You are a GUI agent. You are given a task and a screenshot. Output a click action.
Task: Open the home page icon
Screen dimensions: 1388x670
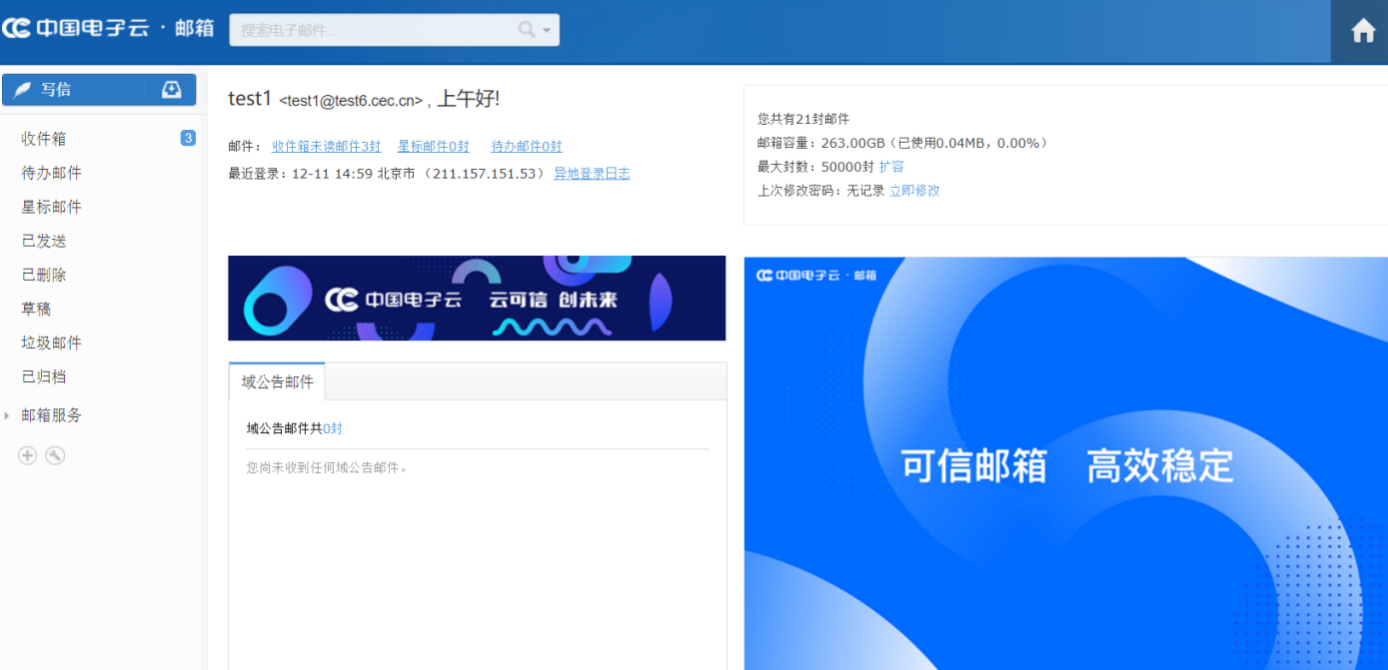1363,31
